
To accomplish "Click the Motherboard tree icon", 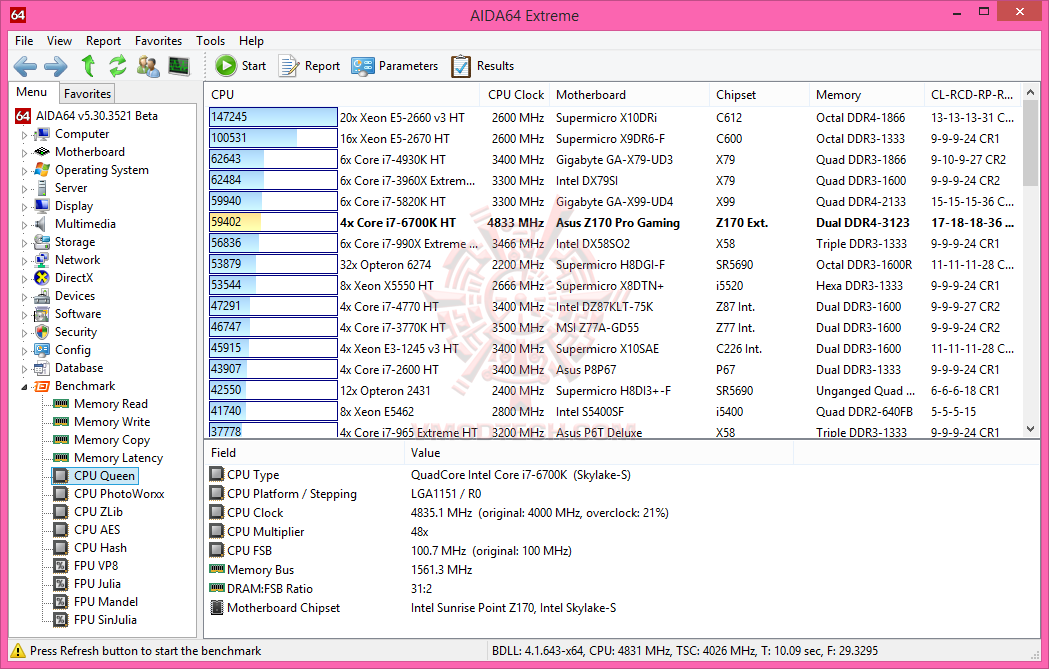I will click(42, 152).
